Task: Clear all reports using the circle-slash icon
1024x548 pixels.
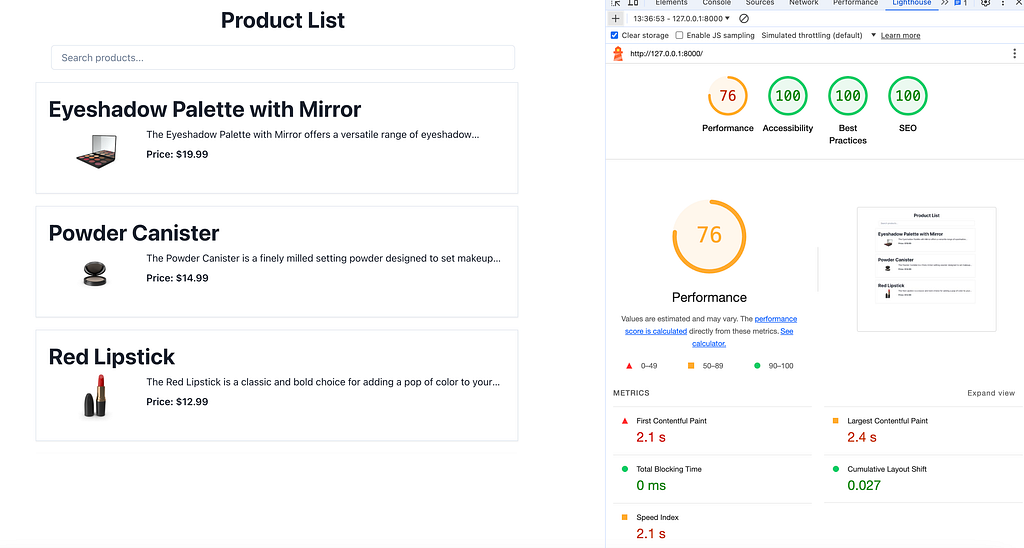Action: click(x=743, y=18)
